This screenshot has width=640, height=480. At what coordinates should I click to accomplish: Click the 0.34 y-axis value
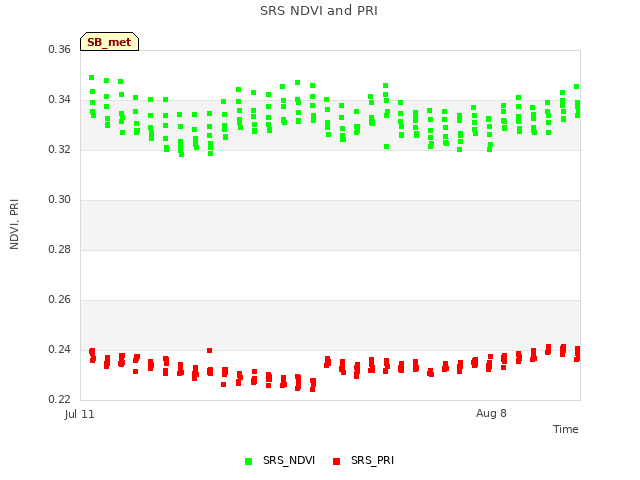coord(60,99)
